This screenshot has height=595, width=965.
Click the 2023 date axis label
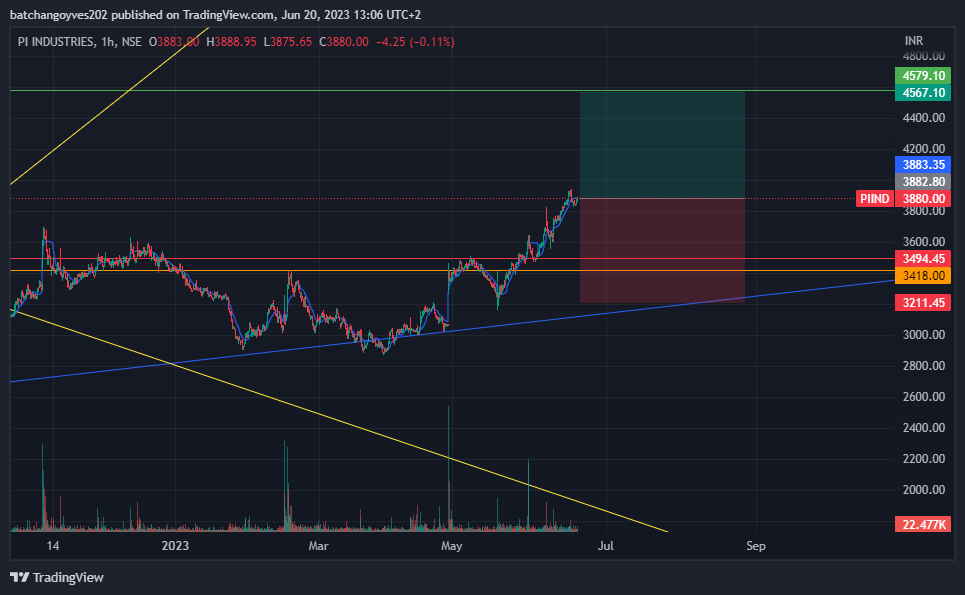(175, 546)
